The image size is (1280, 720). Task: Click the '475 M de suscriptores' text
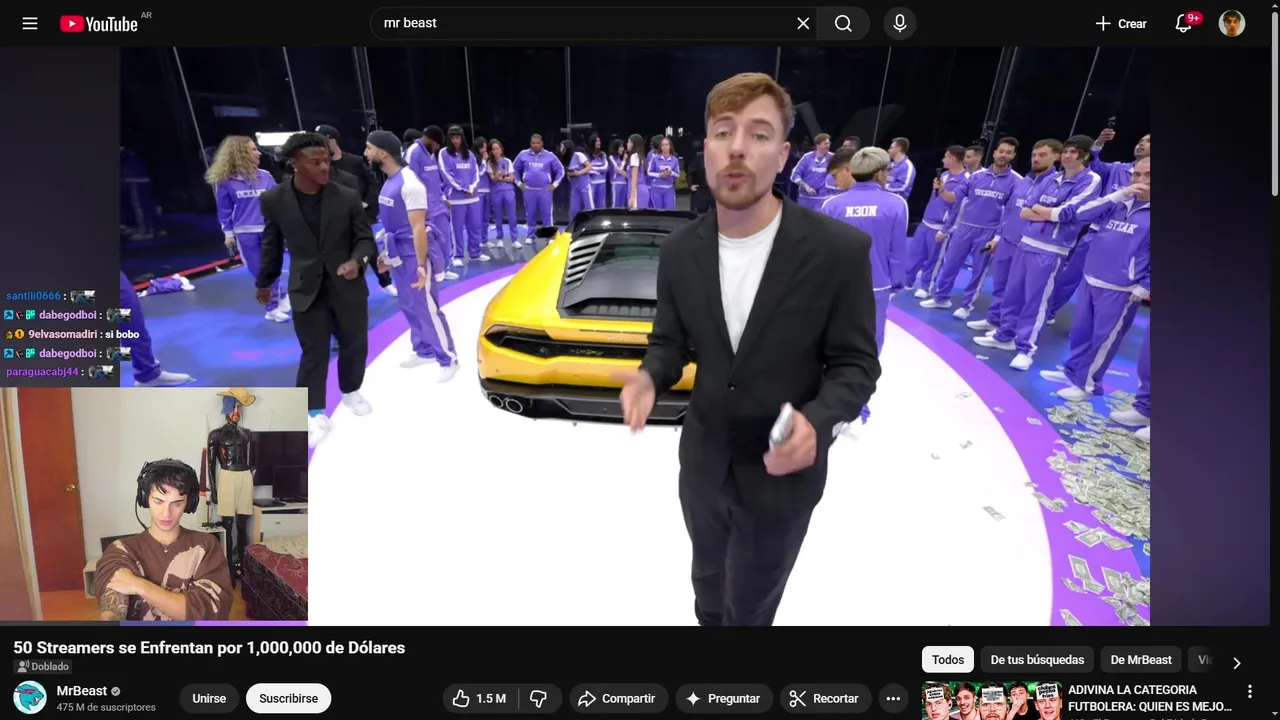point(106,707)
